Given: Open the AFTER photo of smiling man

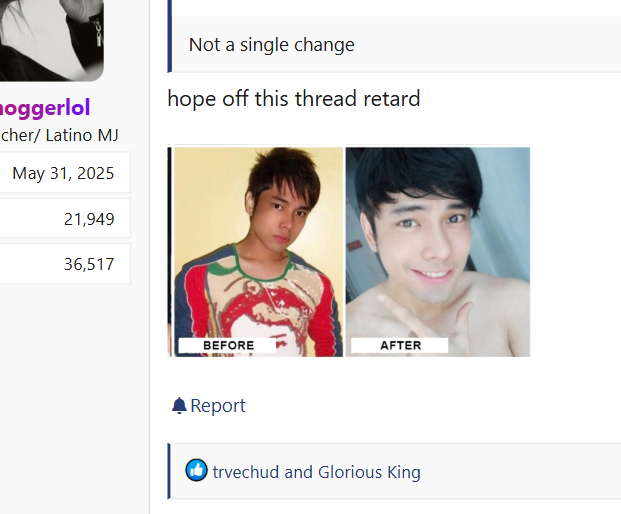Looking at the screenshot, I should [438, 252].
